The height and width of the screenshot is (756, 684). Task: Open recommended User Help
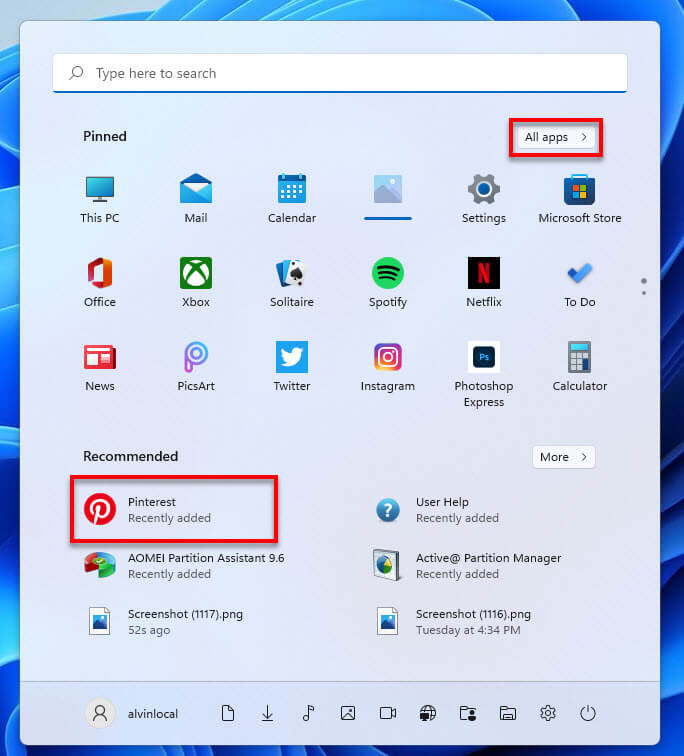click(437, 510)
